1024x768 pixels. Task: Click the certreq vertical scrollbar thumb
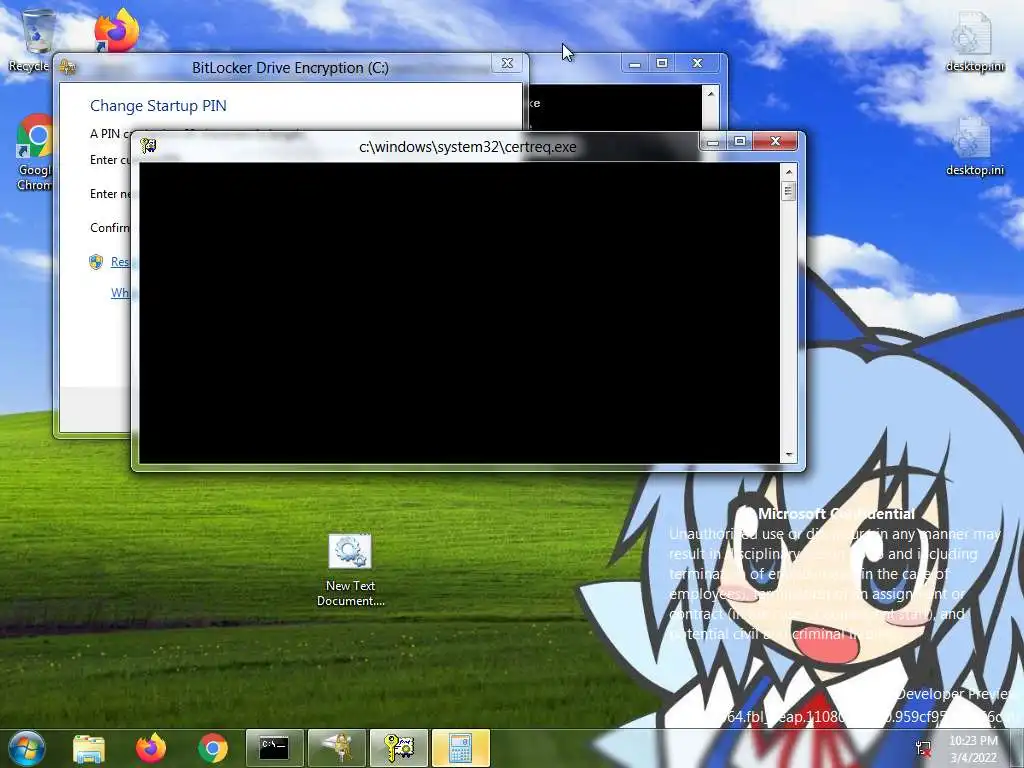tap(788, 191)
